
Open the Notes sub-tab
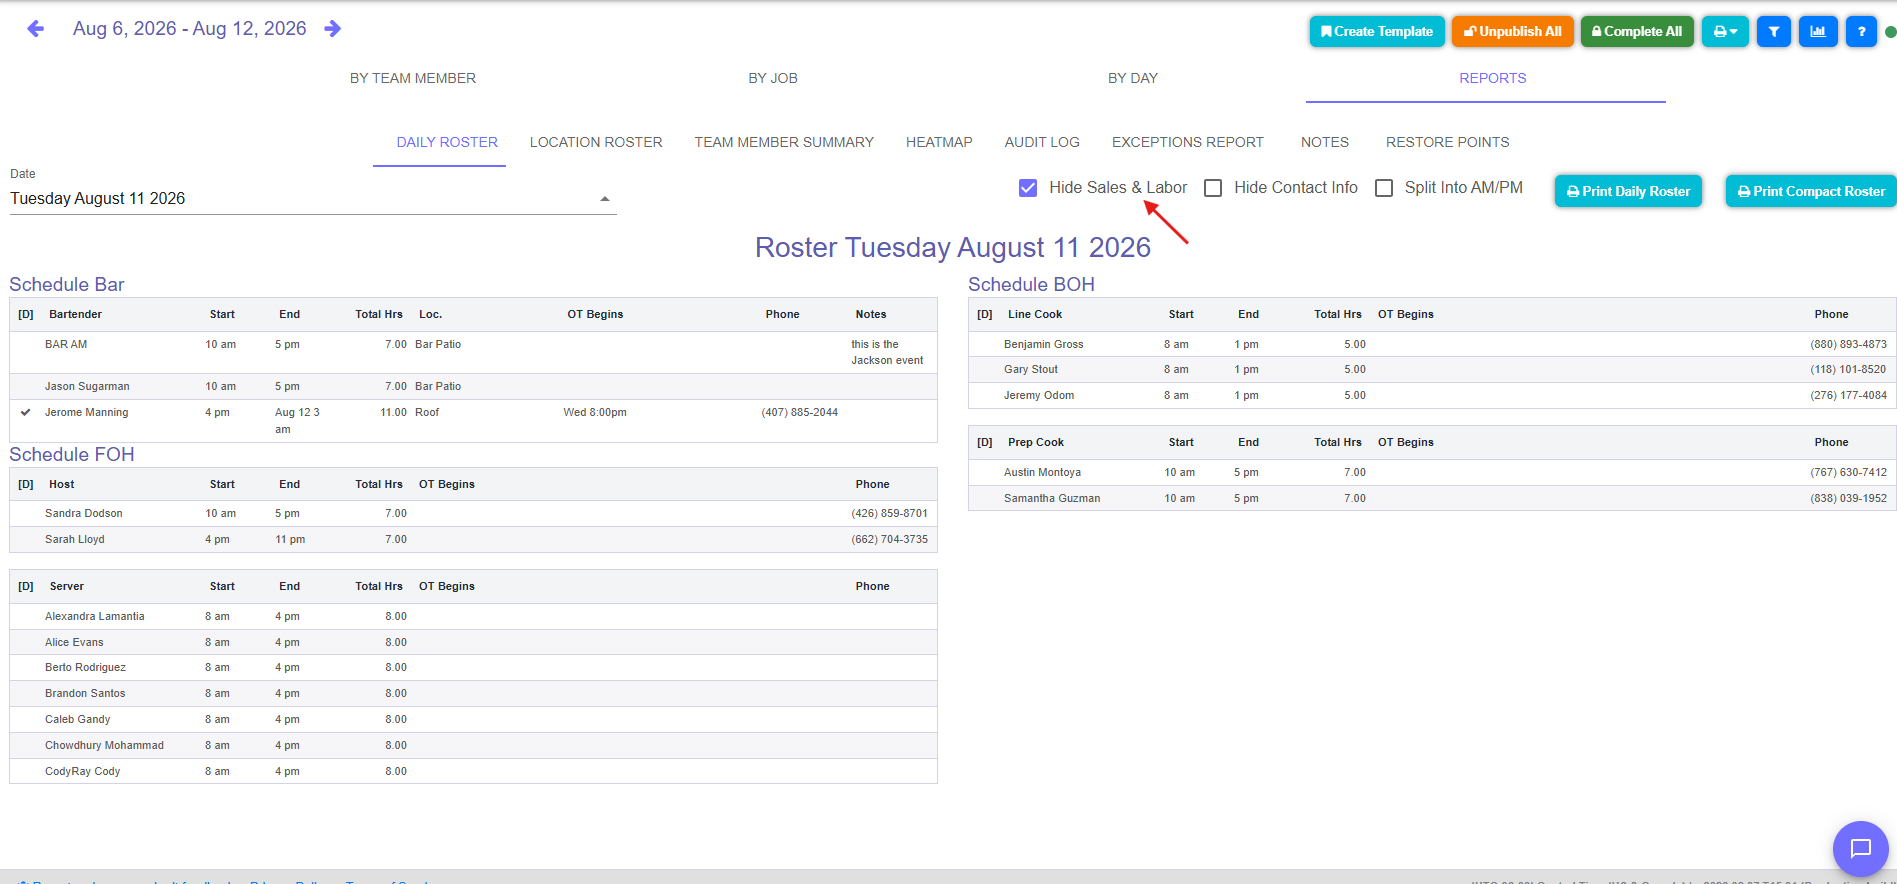(x=1325, y=142)
